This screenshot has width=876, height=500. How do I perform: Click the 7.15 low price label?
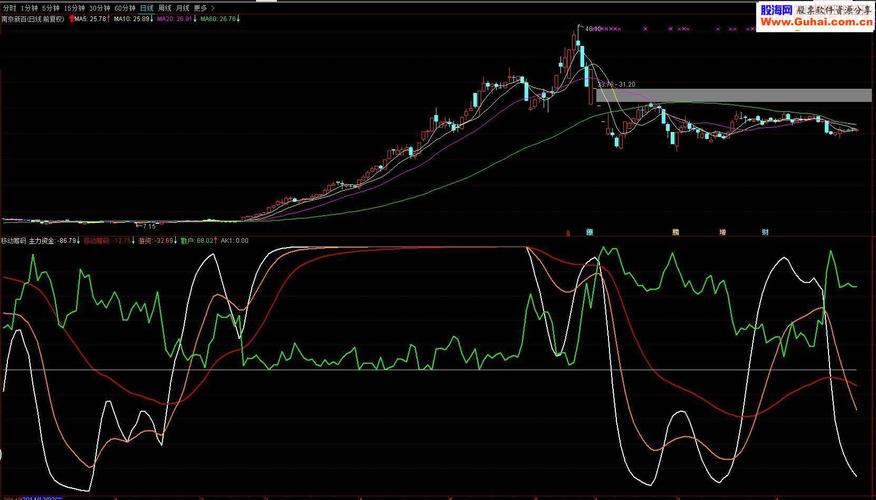(x=149, y=226)
